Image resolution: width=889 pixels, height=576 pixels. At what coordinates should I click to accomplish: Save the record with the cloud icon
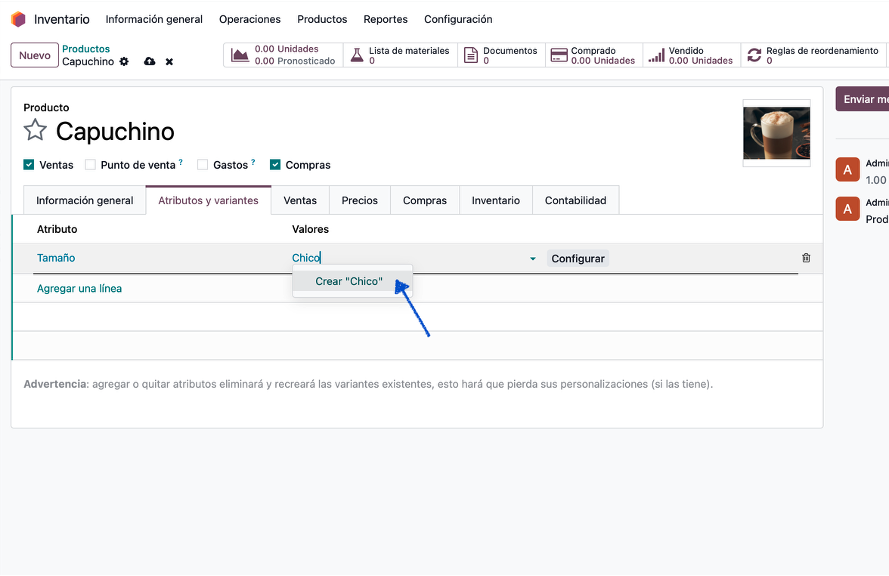click(x=150, y=62)
